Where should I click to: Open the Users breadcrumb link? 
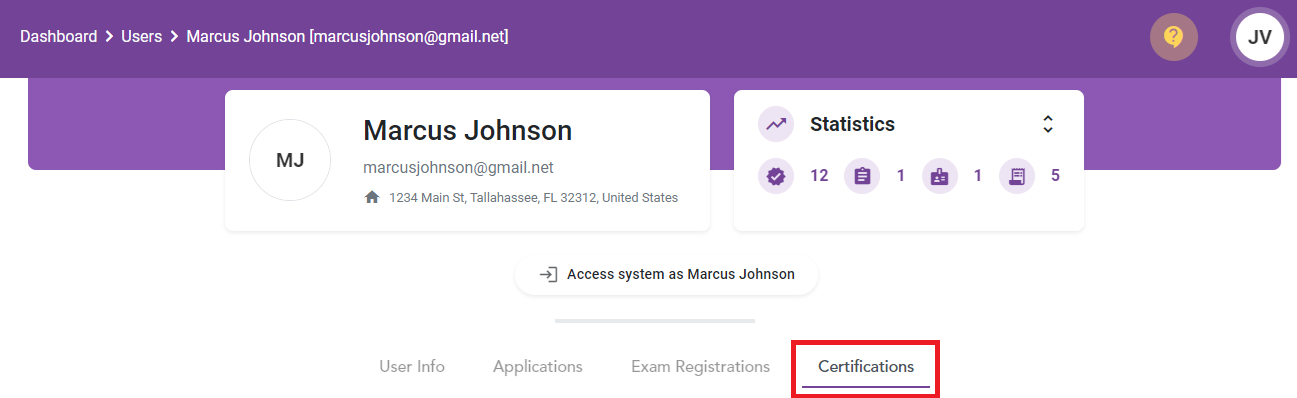pyautogui.click(x=142, y=36)
